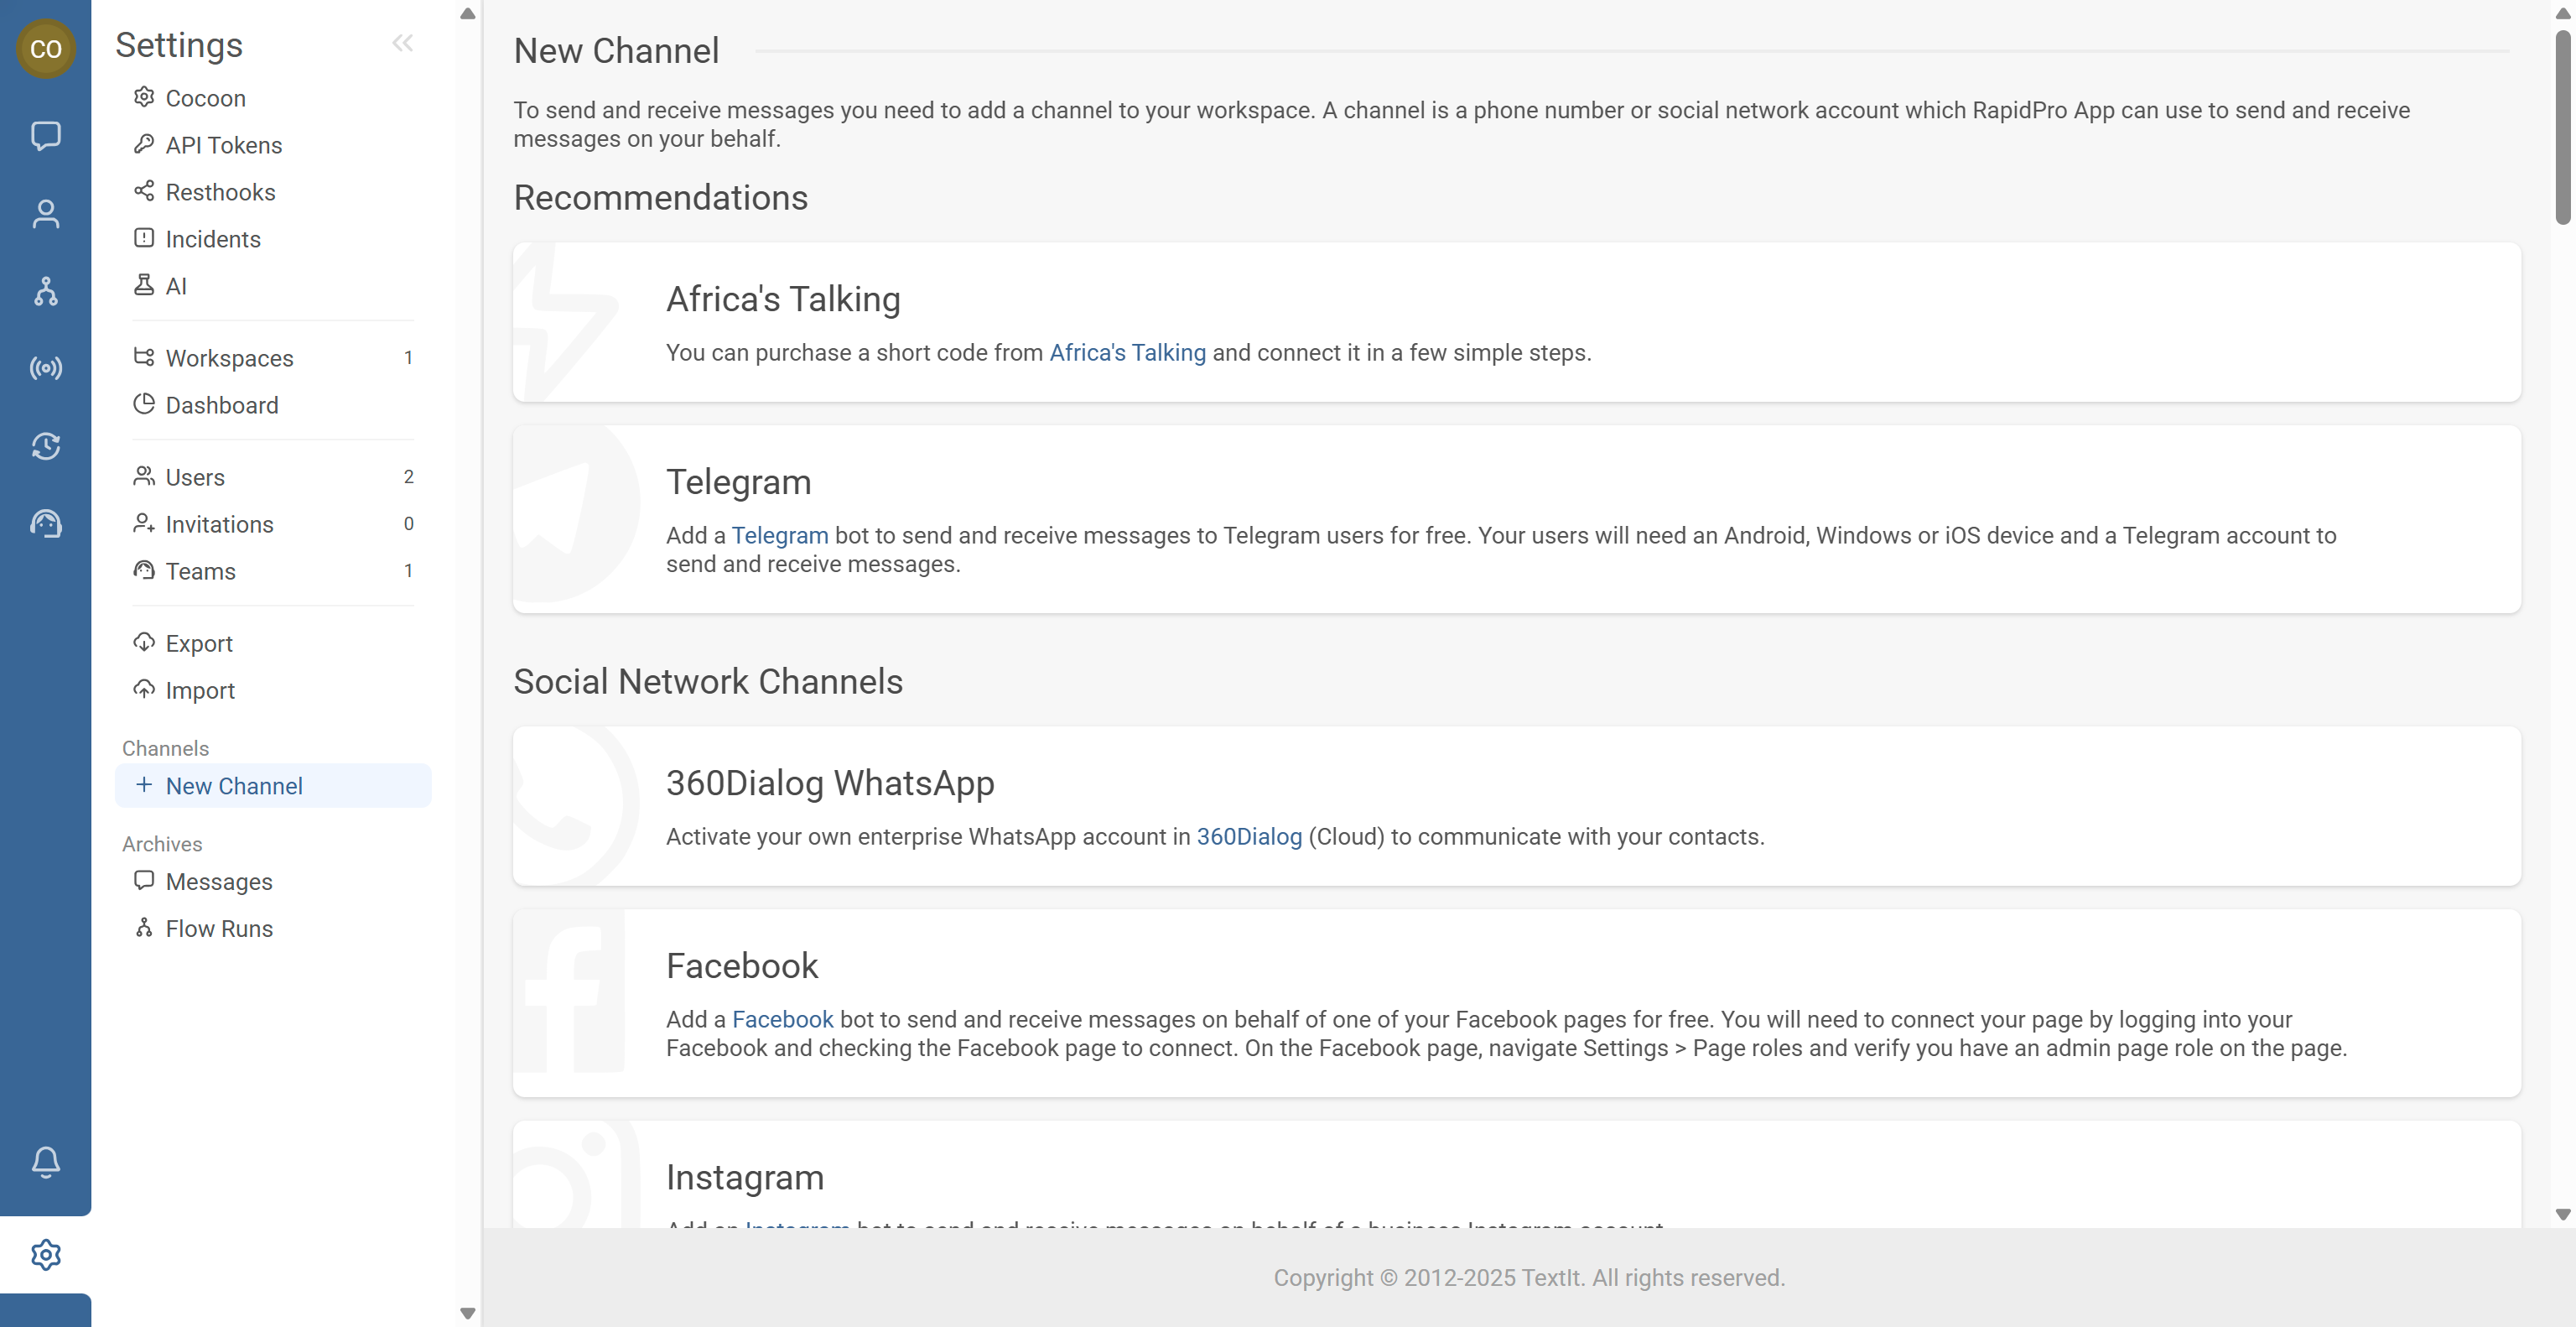This screenshot has width=2576, height=1327.
Task: Open Tickets headset icon in left rail
Action: tap(46, 523)
